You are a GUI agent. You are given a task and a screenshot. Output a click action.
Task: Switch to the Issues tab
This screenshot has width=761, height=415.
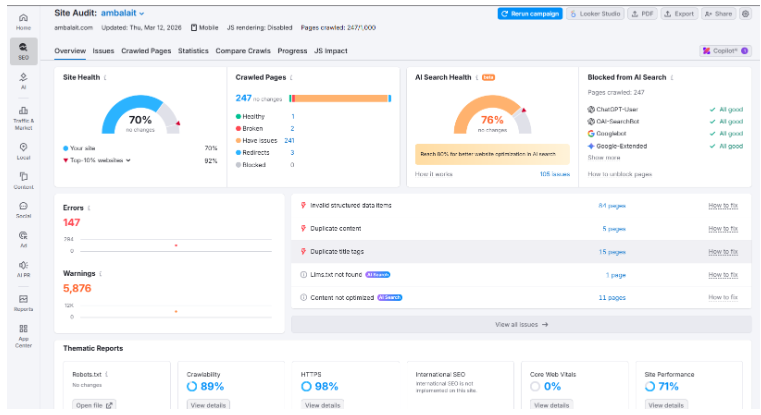click(103, 50)
